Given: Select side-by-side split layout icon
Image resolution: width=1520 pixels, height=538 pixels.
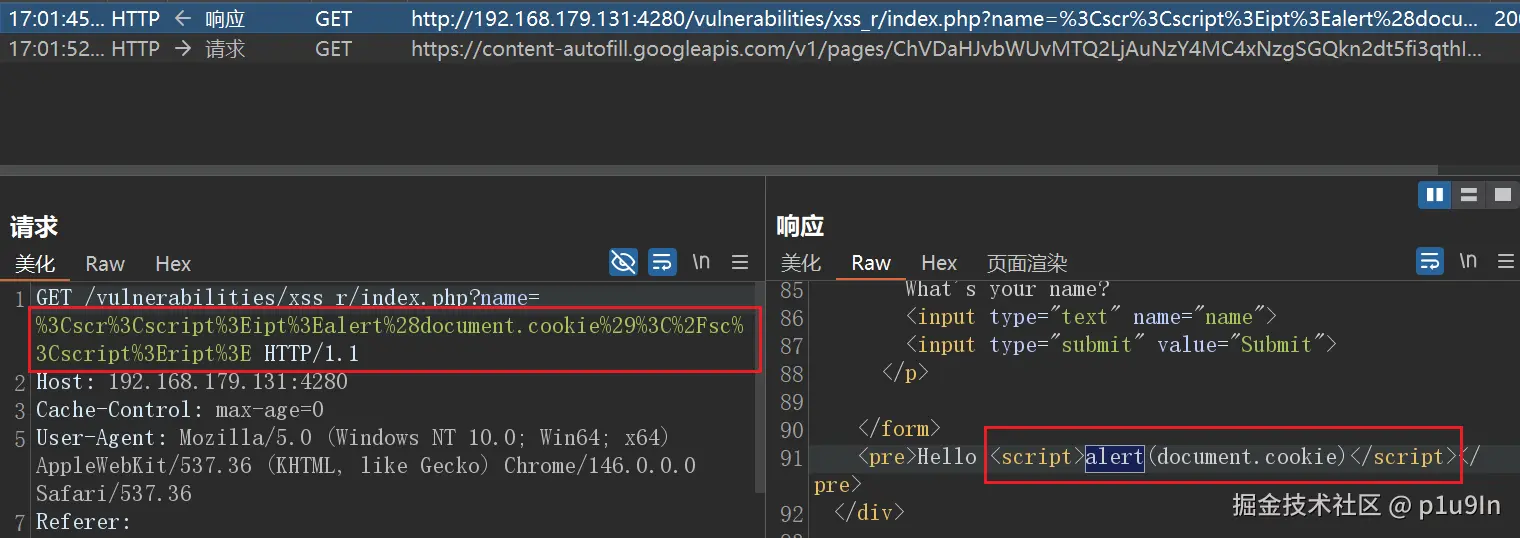Looking at the screenshot, I should (1435, 194).
